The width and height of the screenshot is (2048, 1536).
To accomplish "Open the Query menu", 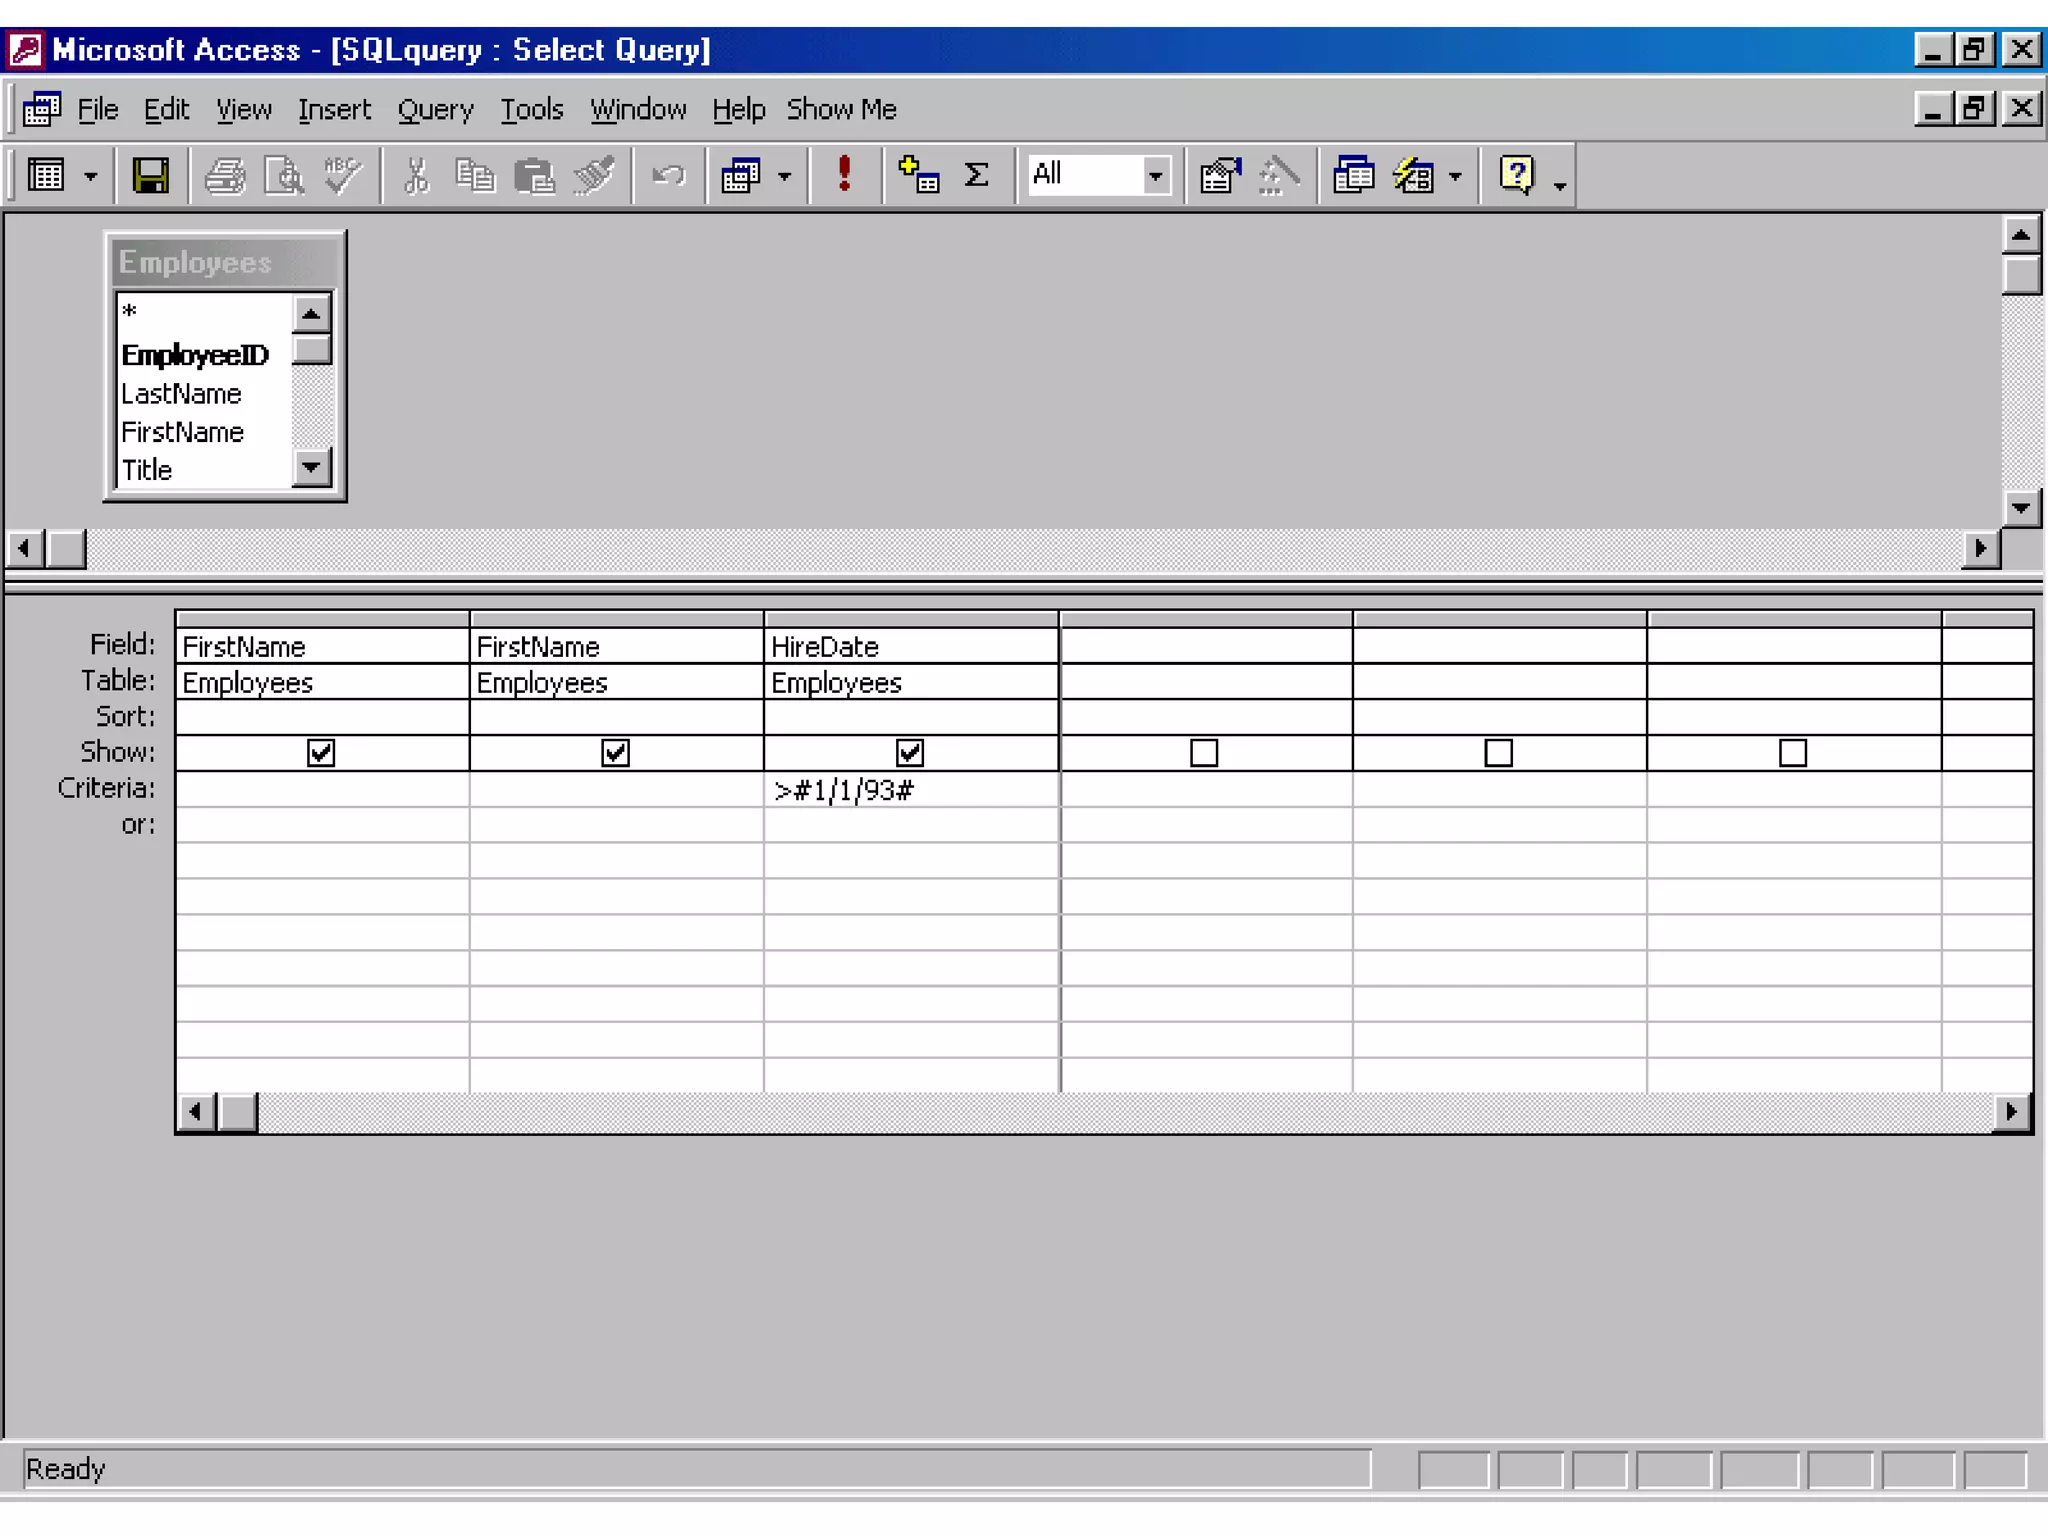I will click(435, 109).
